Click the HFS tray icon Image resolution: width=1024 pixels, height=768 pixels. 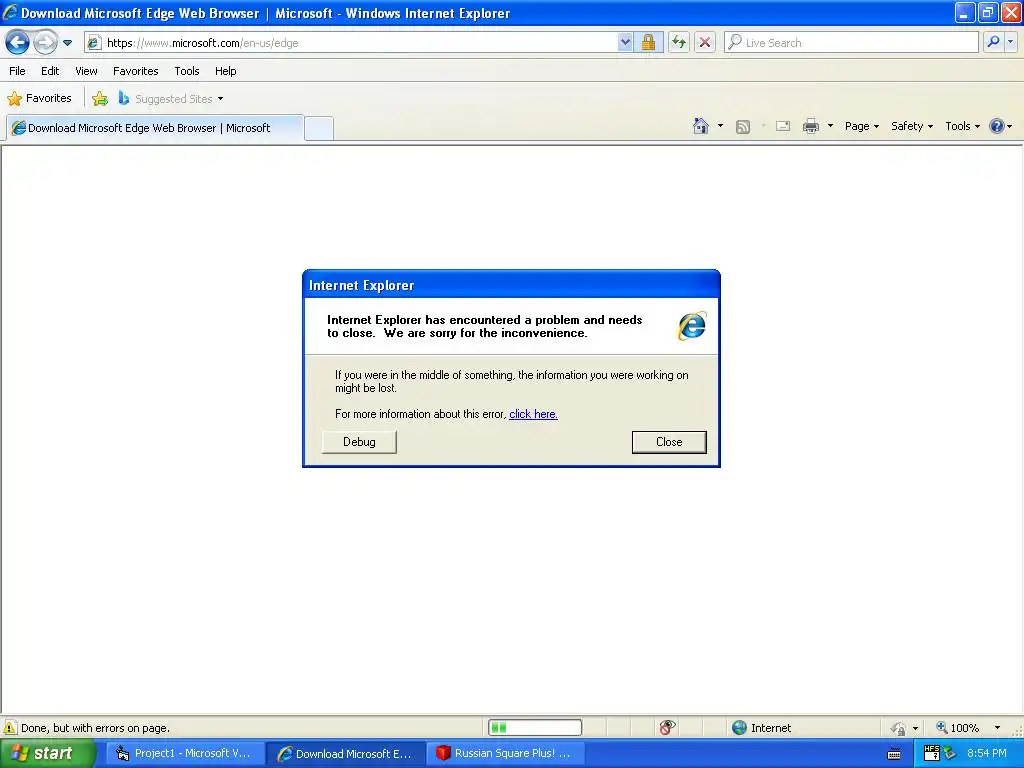[x=931, y=753]
